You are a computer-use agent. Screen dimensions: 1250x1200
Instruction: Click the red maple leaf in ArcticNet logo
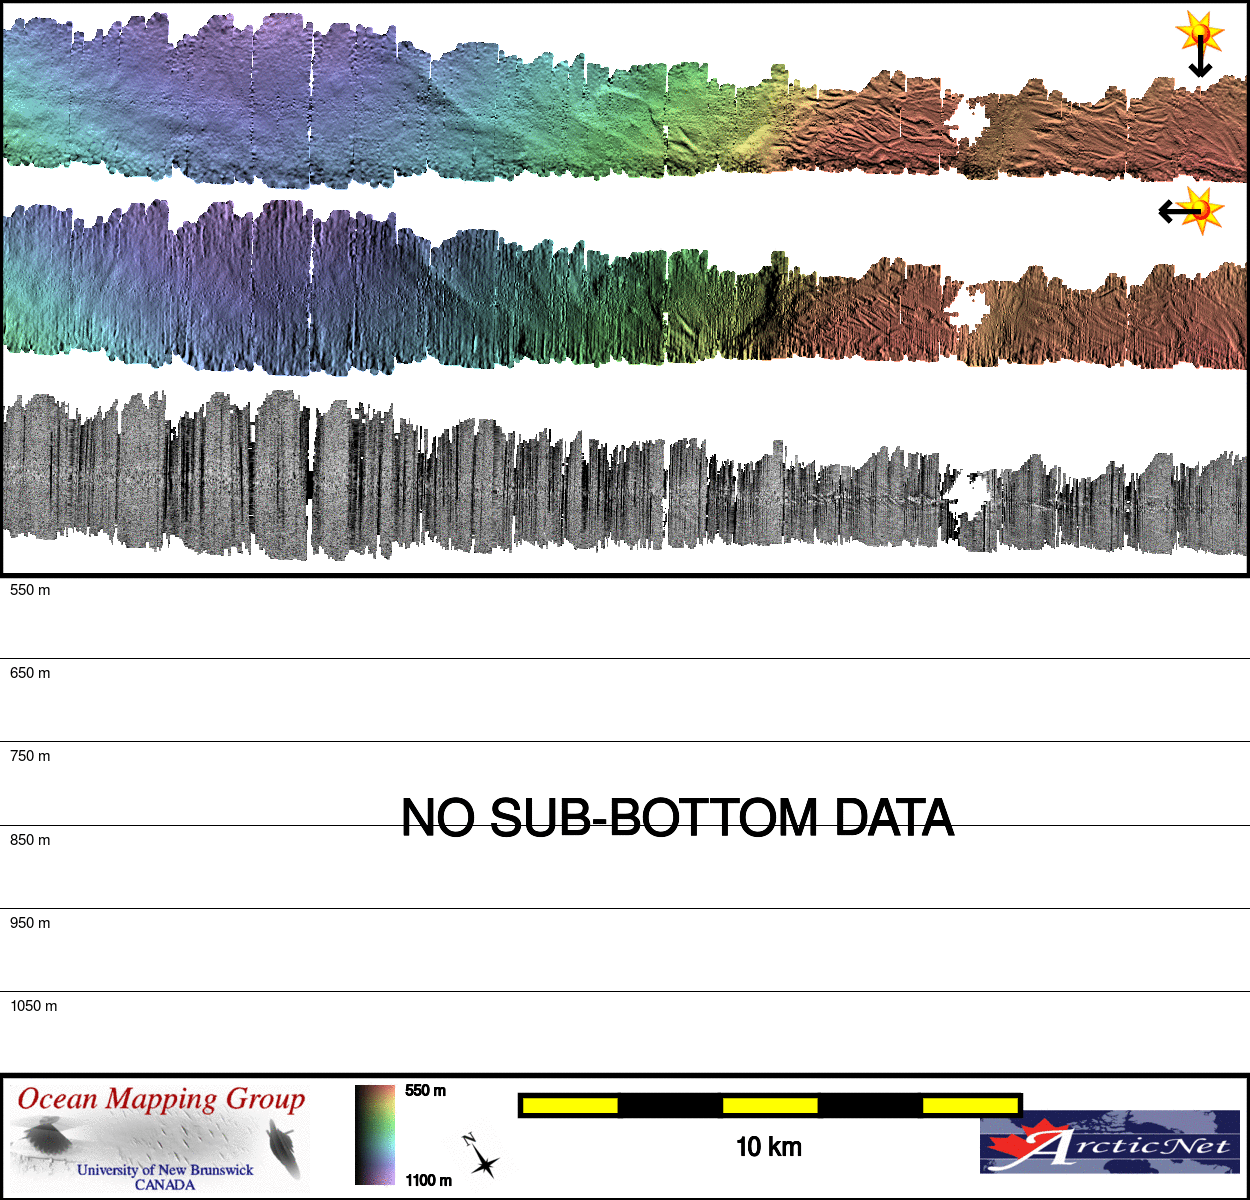(x=1023, y=1144)
